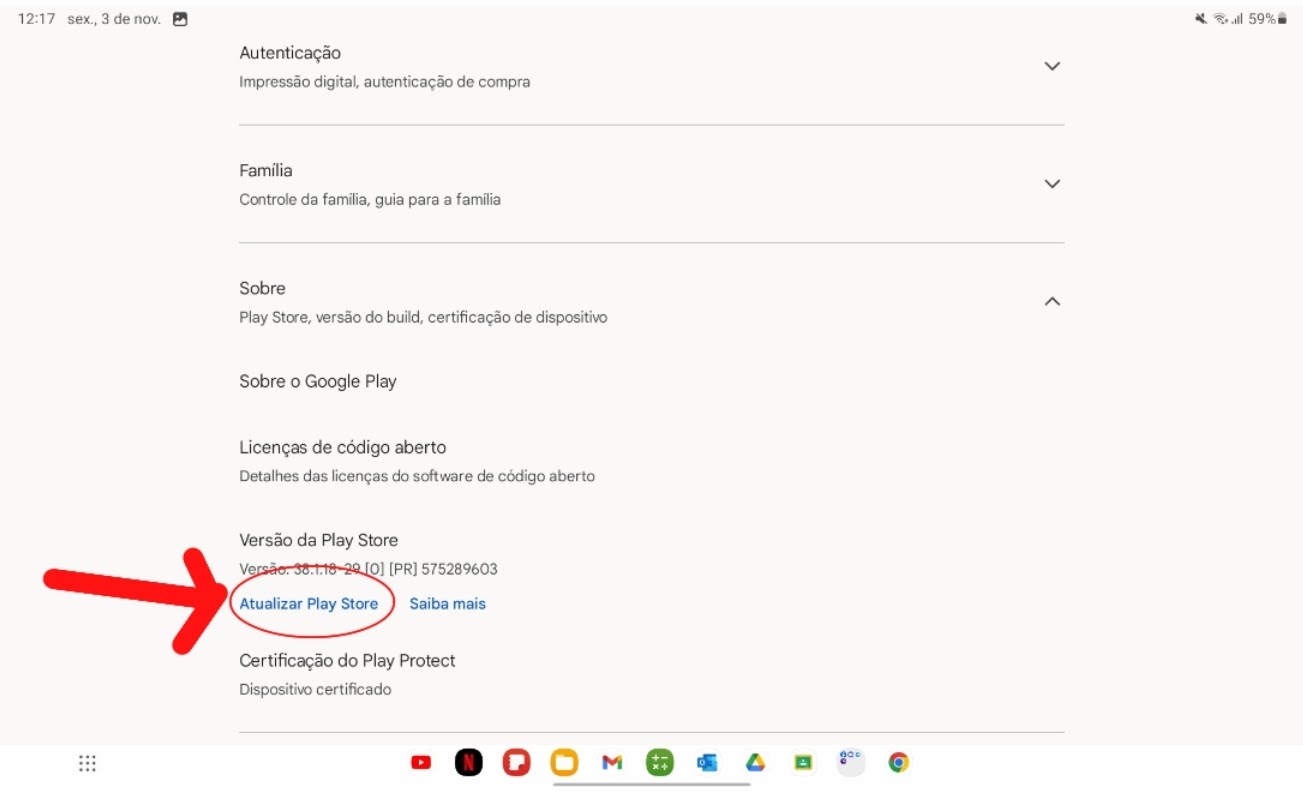Tap the Versão da Play Store heading

tap(319, 540)
